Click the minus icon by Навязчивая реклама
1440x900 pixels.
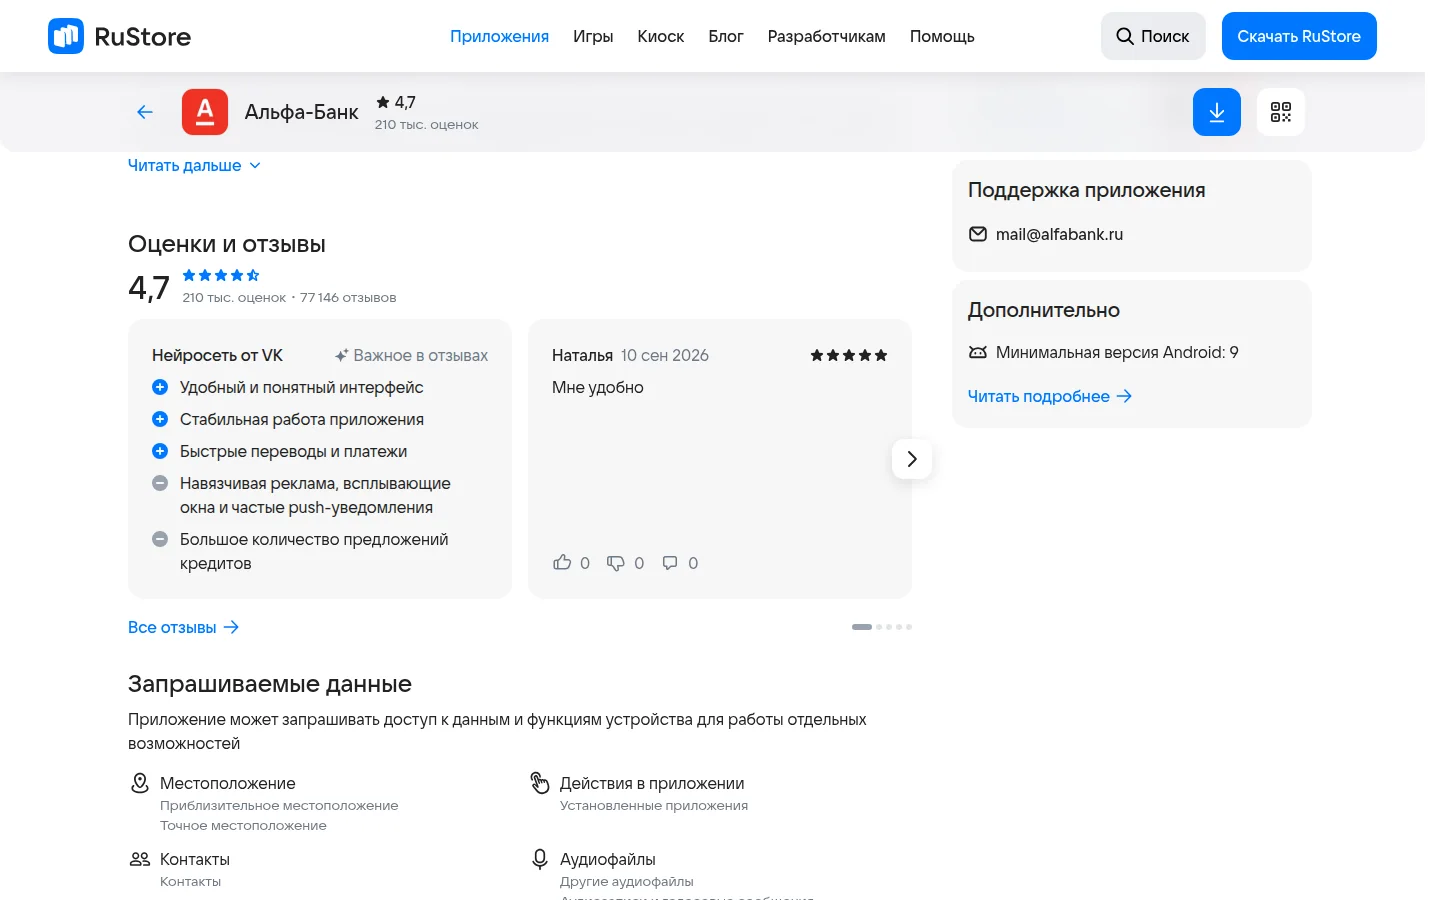[x=160, y=483]
